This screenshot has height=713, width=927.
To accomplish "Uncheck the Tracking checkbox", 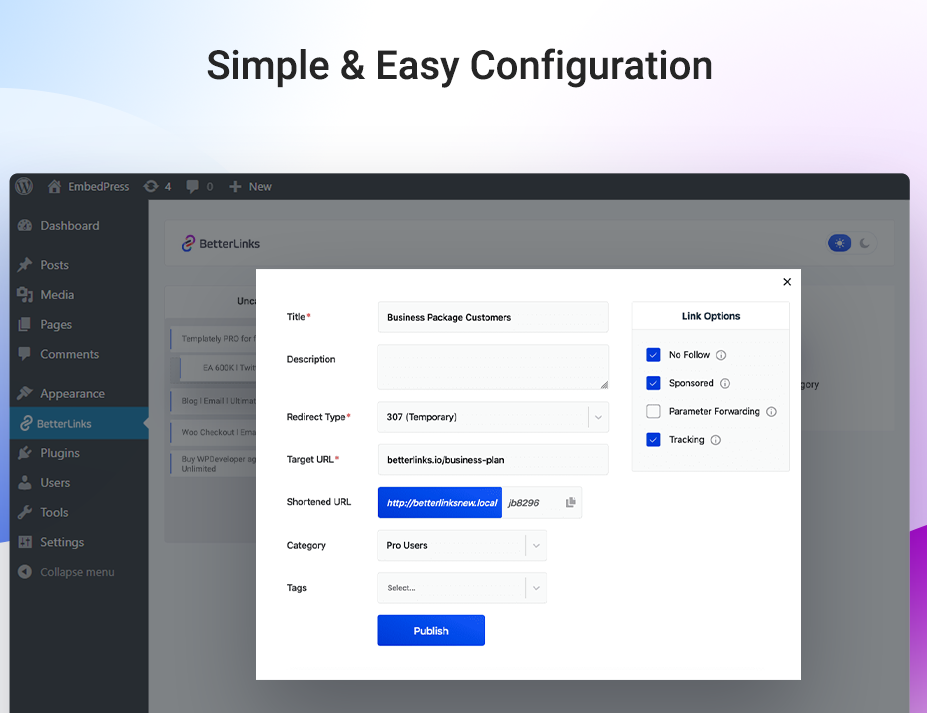I will [x=653, y=440].
